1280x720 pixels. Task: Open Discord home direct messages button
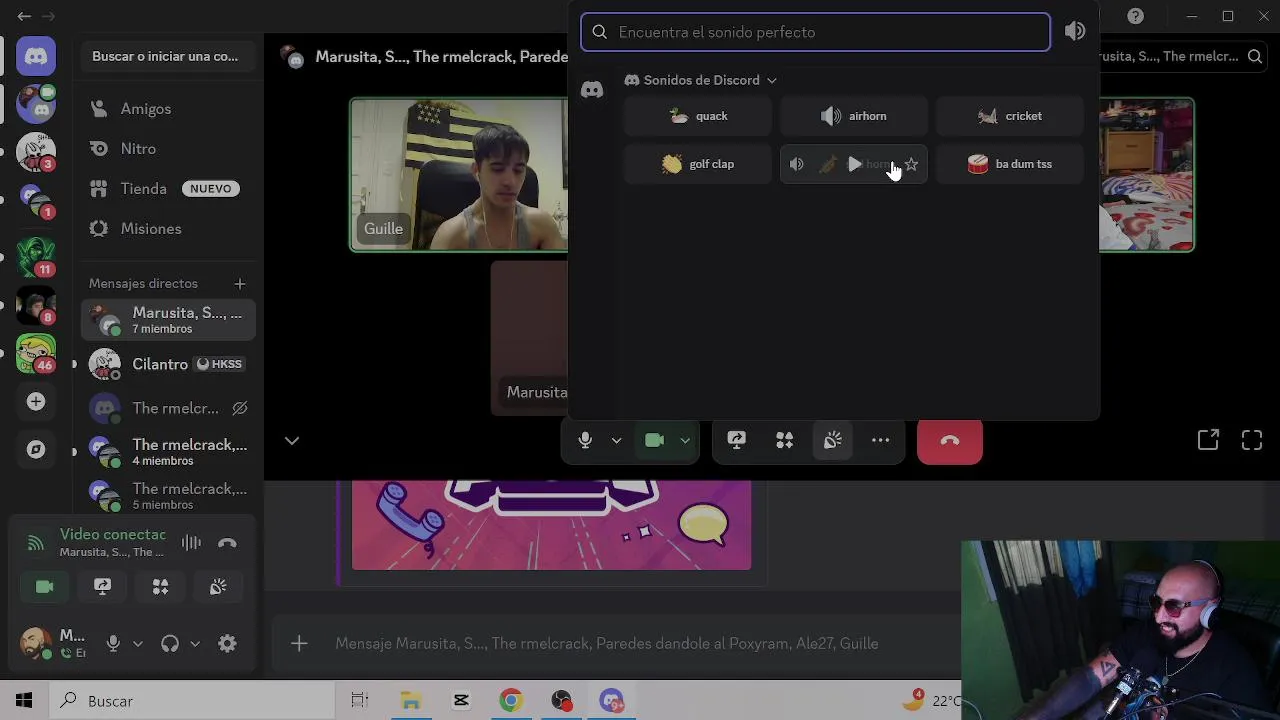36,56
